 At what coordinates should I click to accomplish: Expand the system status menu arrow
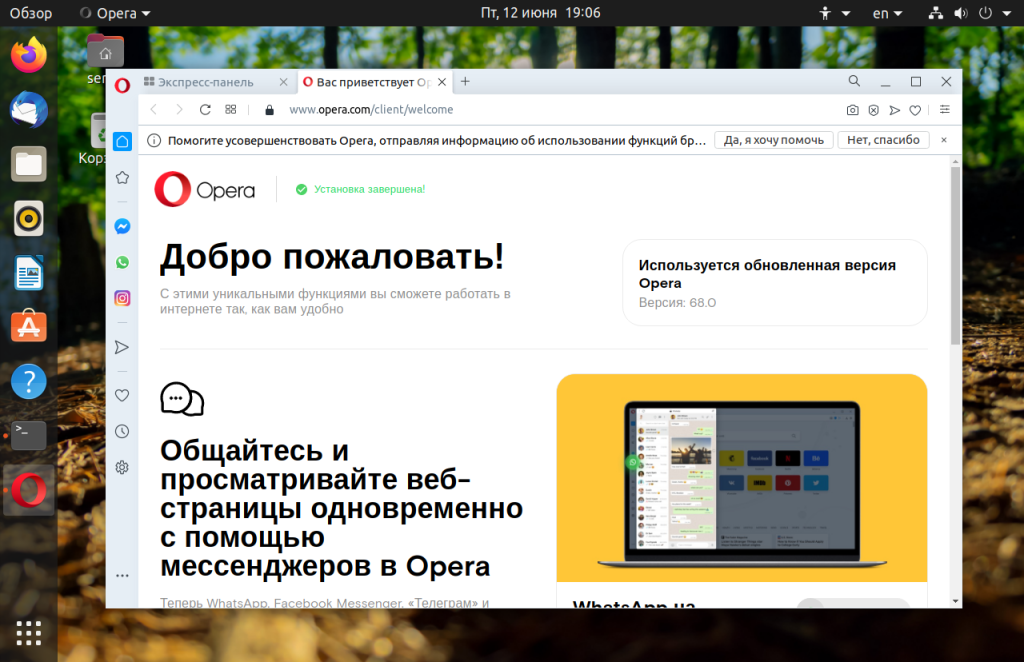click(x=1007, y=13)
